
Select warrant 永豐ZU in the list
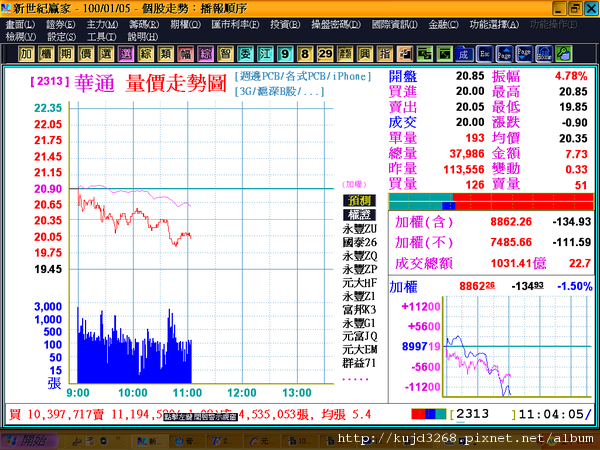[x=359, y=229]
